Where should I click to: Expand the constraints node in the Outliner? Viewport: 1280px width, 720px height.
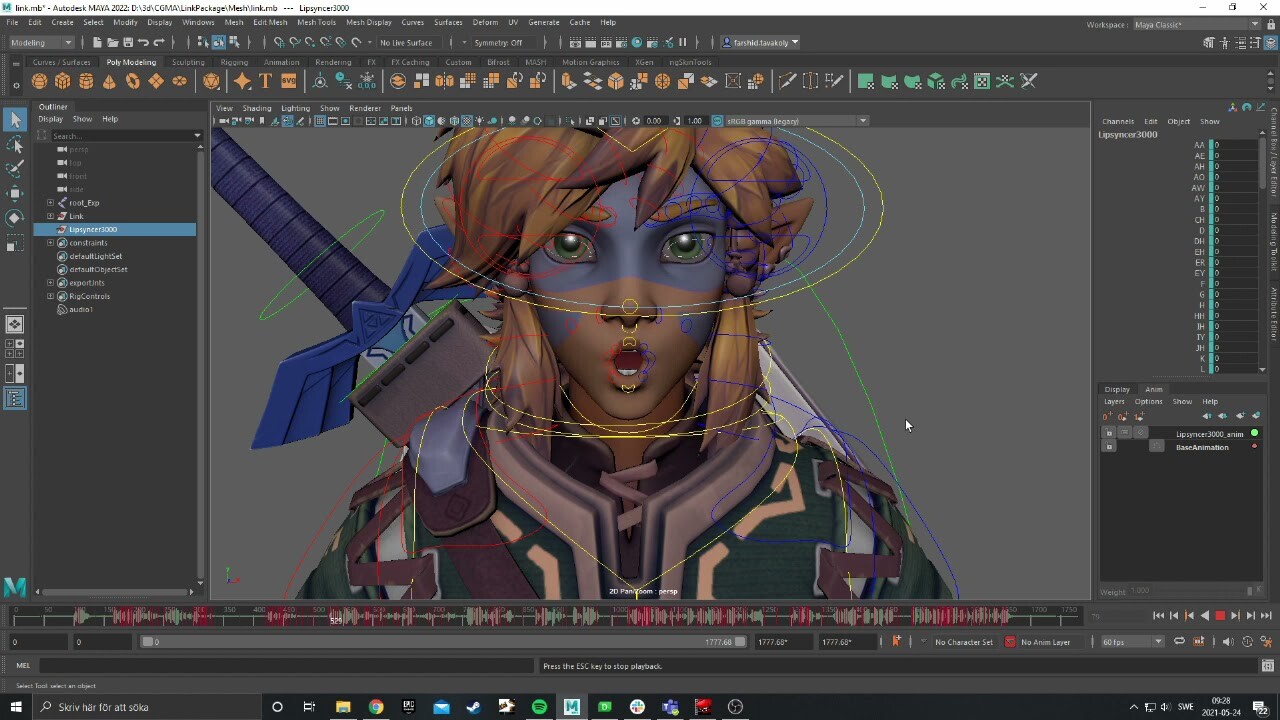49,242
